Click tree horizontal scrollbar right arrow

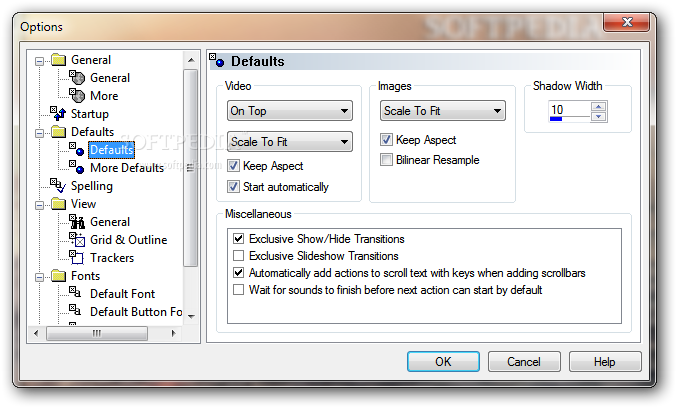(x=174, y=333)
